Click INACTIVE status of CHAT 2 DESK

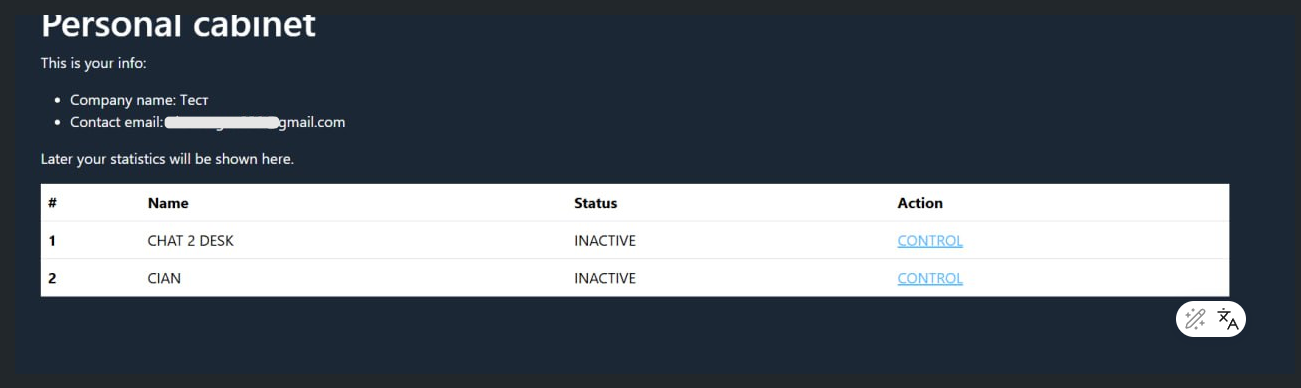coord(605,241)
